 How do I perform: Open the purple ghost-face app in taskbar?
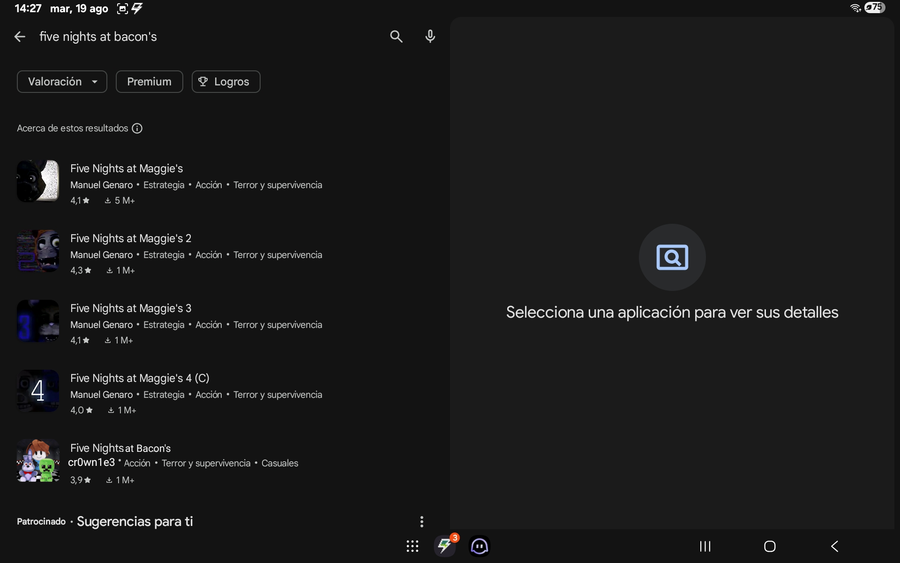tap(479, 546)
